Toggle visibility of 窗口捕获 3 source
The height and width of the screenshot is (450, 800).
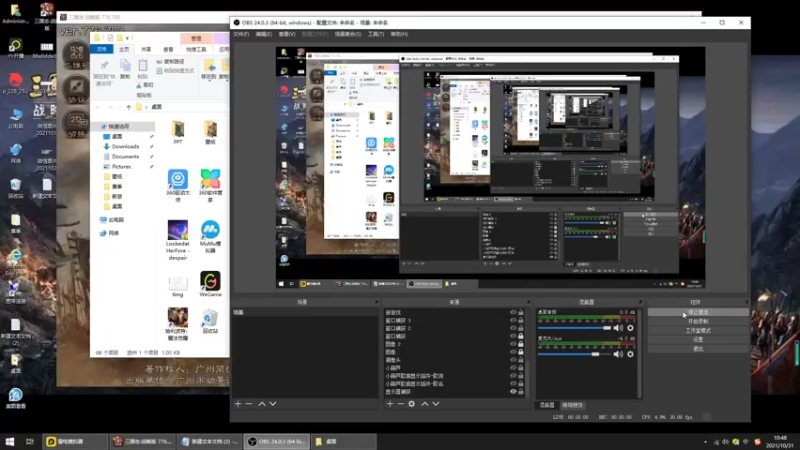point(513,320)
